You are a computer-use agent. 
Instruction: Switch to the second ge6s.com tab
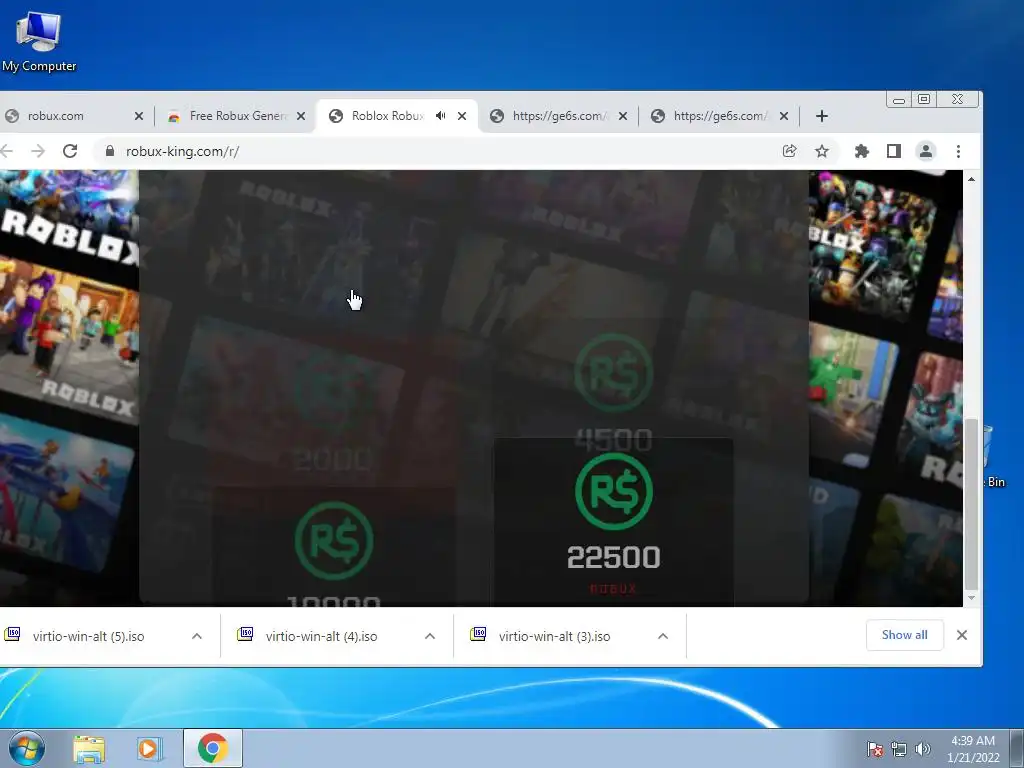pyautogui.click(x=719, y=116)
